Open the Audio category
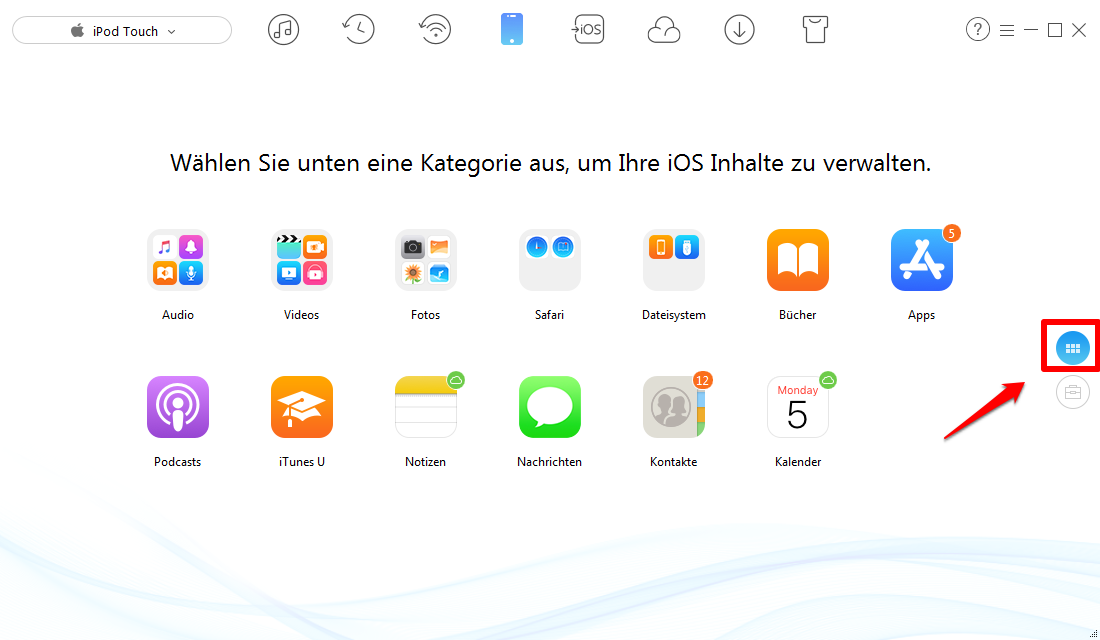 point(177,260)
